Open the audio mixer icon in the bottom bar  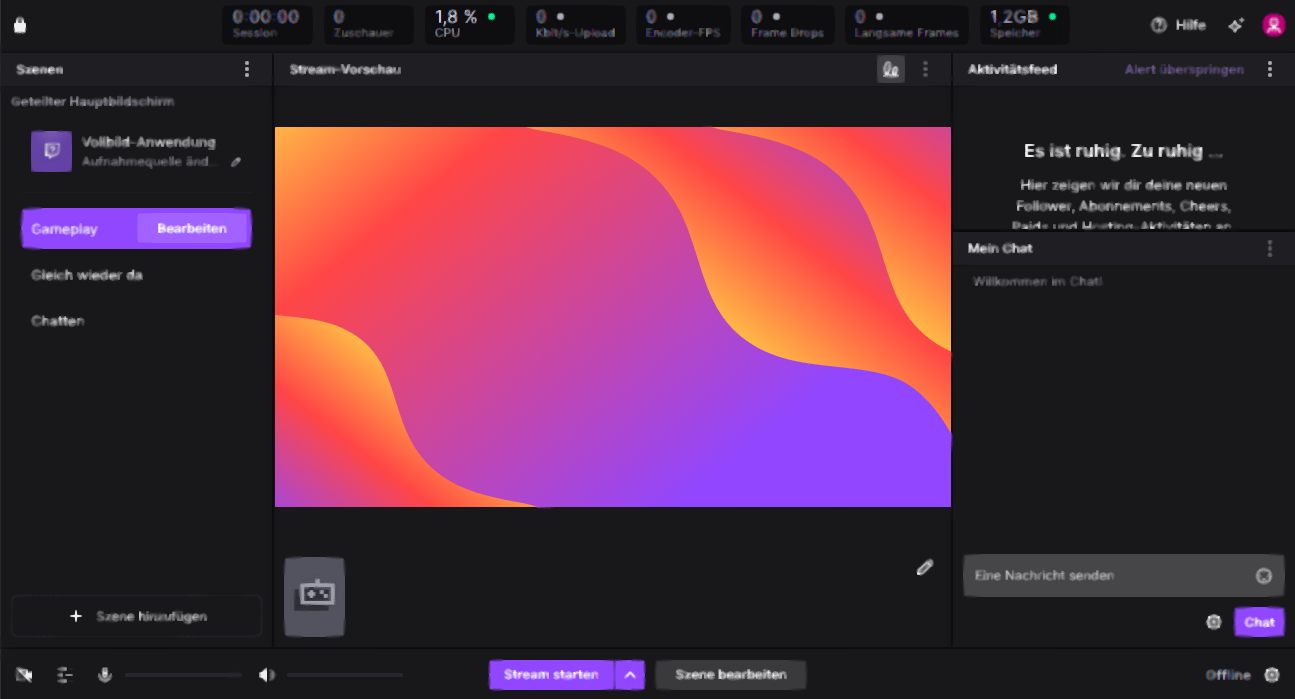pyautogui.click(x=65, y=675)
